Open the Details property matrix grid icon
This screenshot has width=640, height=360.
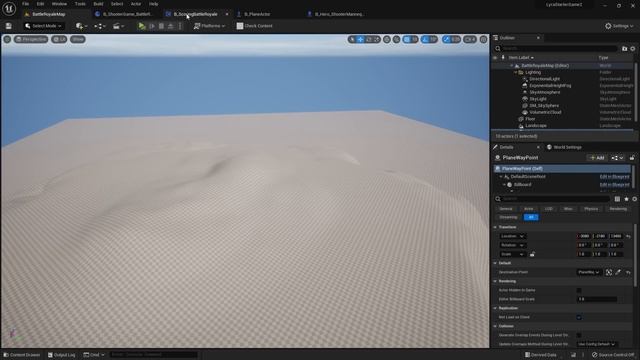(617, 199)
